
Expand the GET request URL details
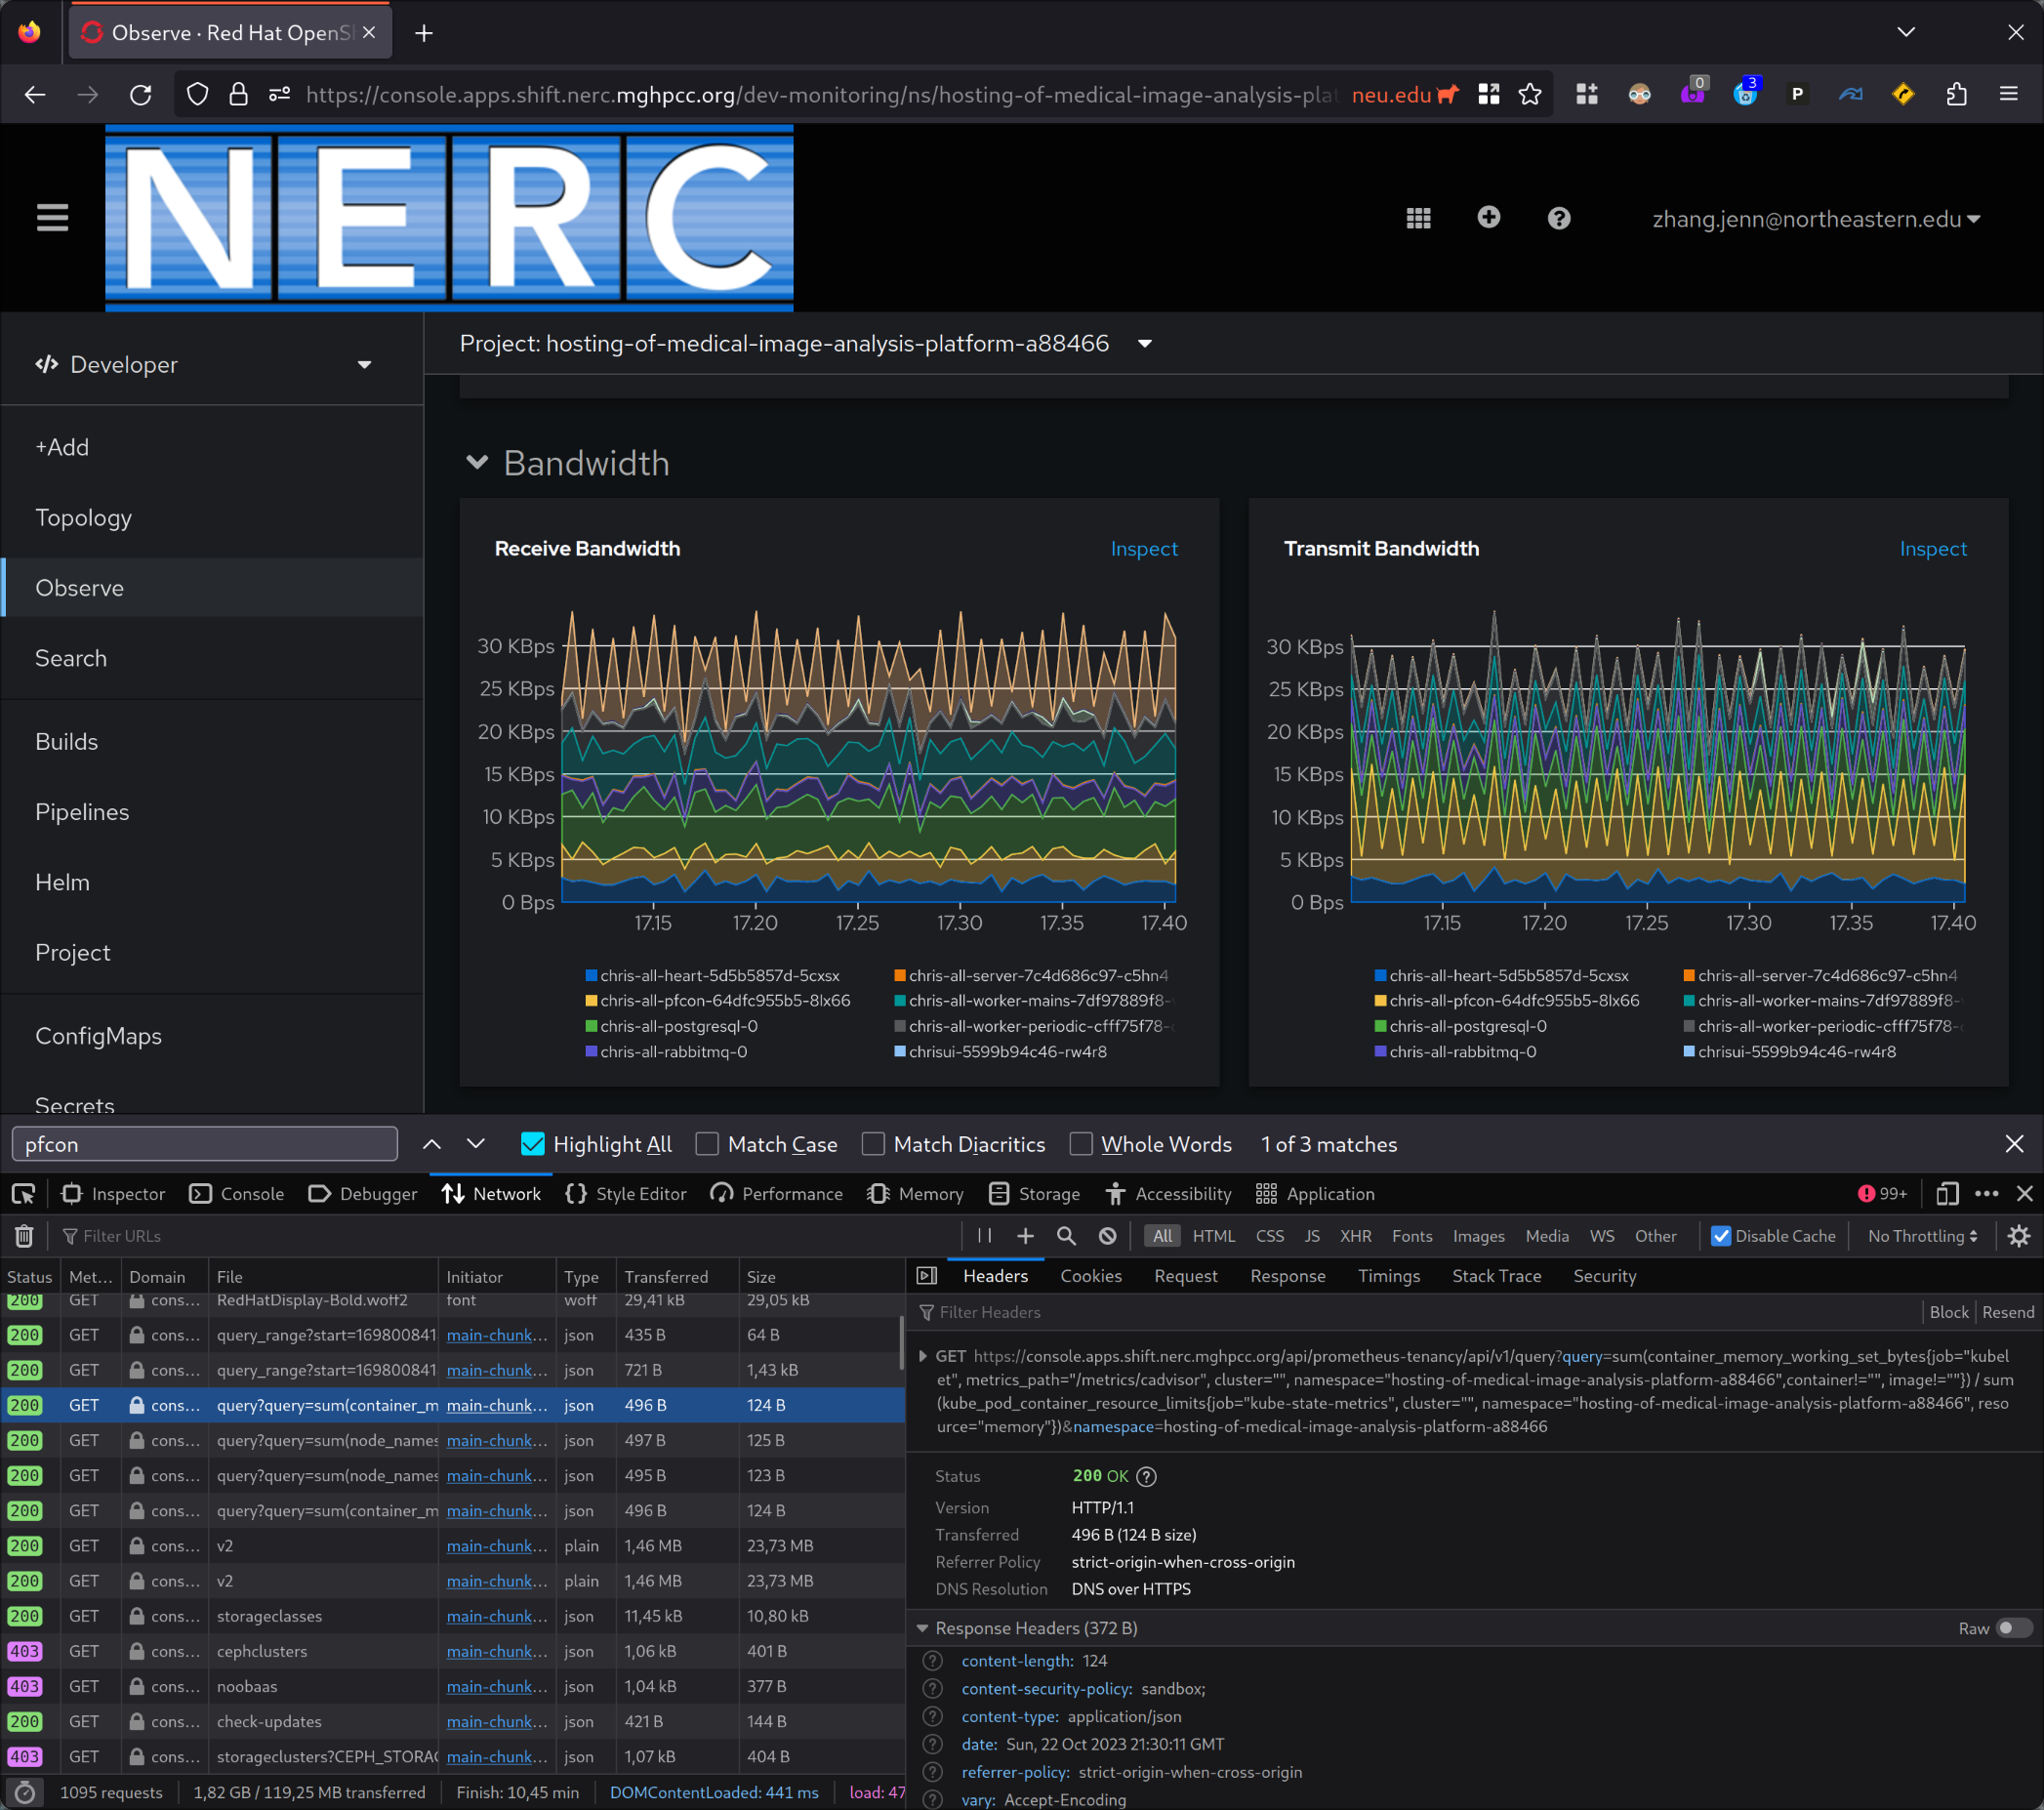[923, 1356]
